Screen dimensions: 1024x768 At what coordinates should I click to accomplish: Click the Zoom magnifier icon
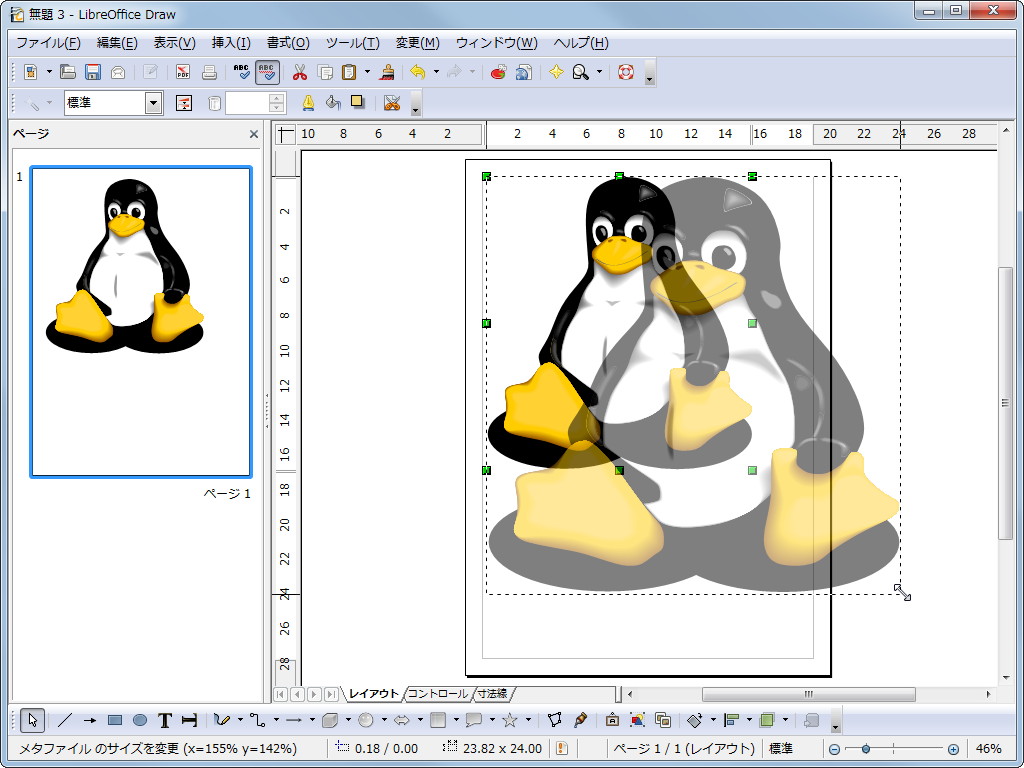pyautogui.click(x=581, y=72)
